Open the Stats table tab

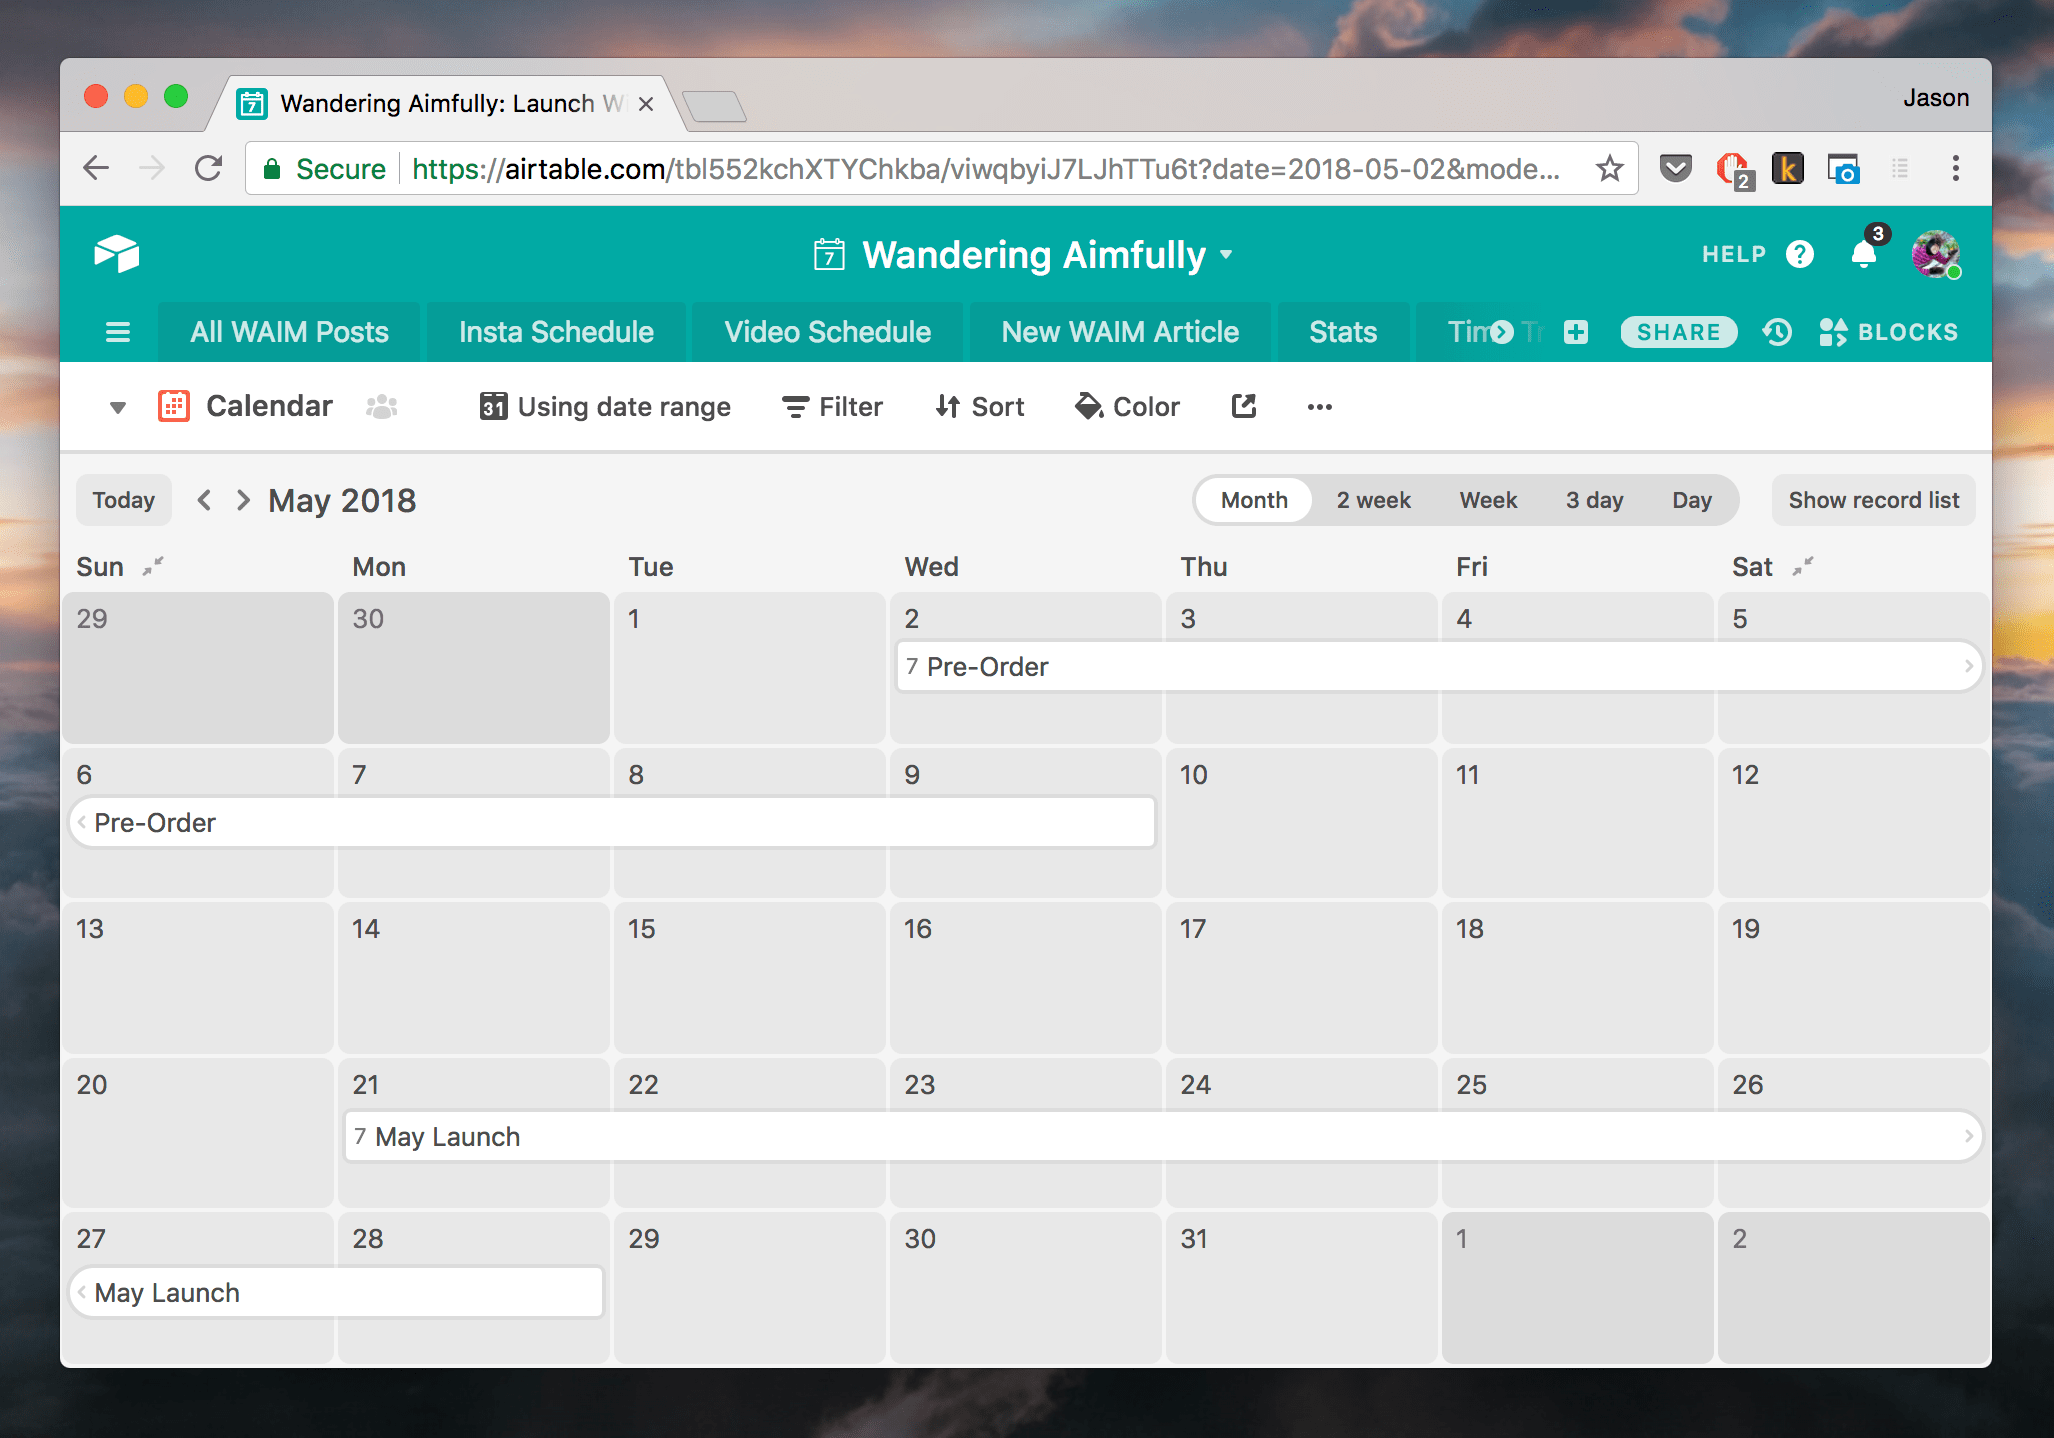click(1343, 332)
